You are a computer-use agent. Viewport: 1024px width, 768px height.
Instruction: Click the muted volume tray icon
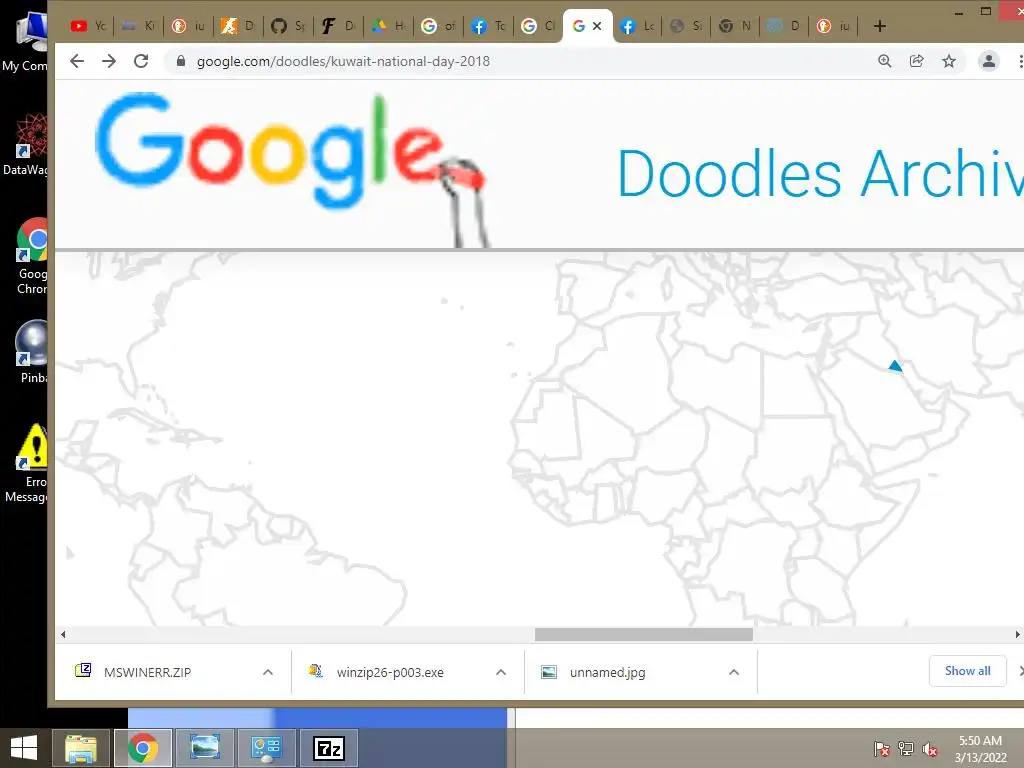pos(930,749)
